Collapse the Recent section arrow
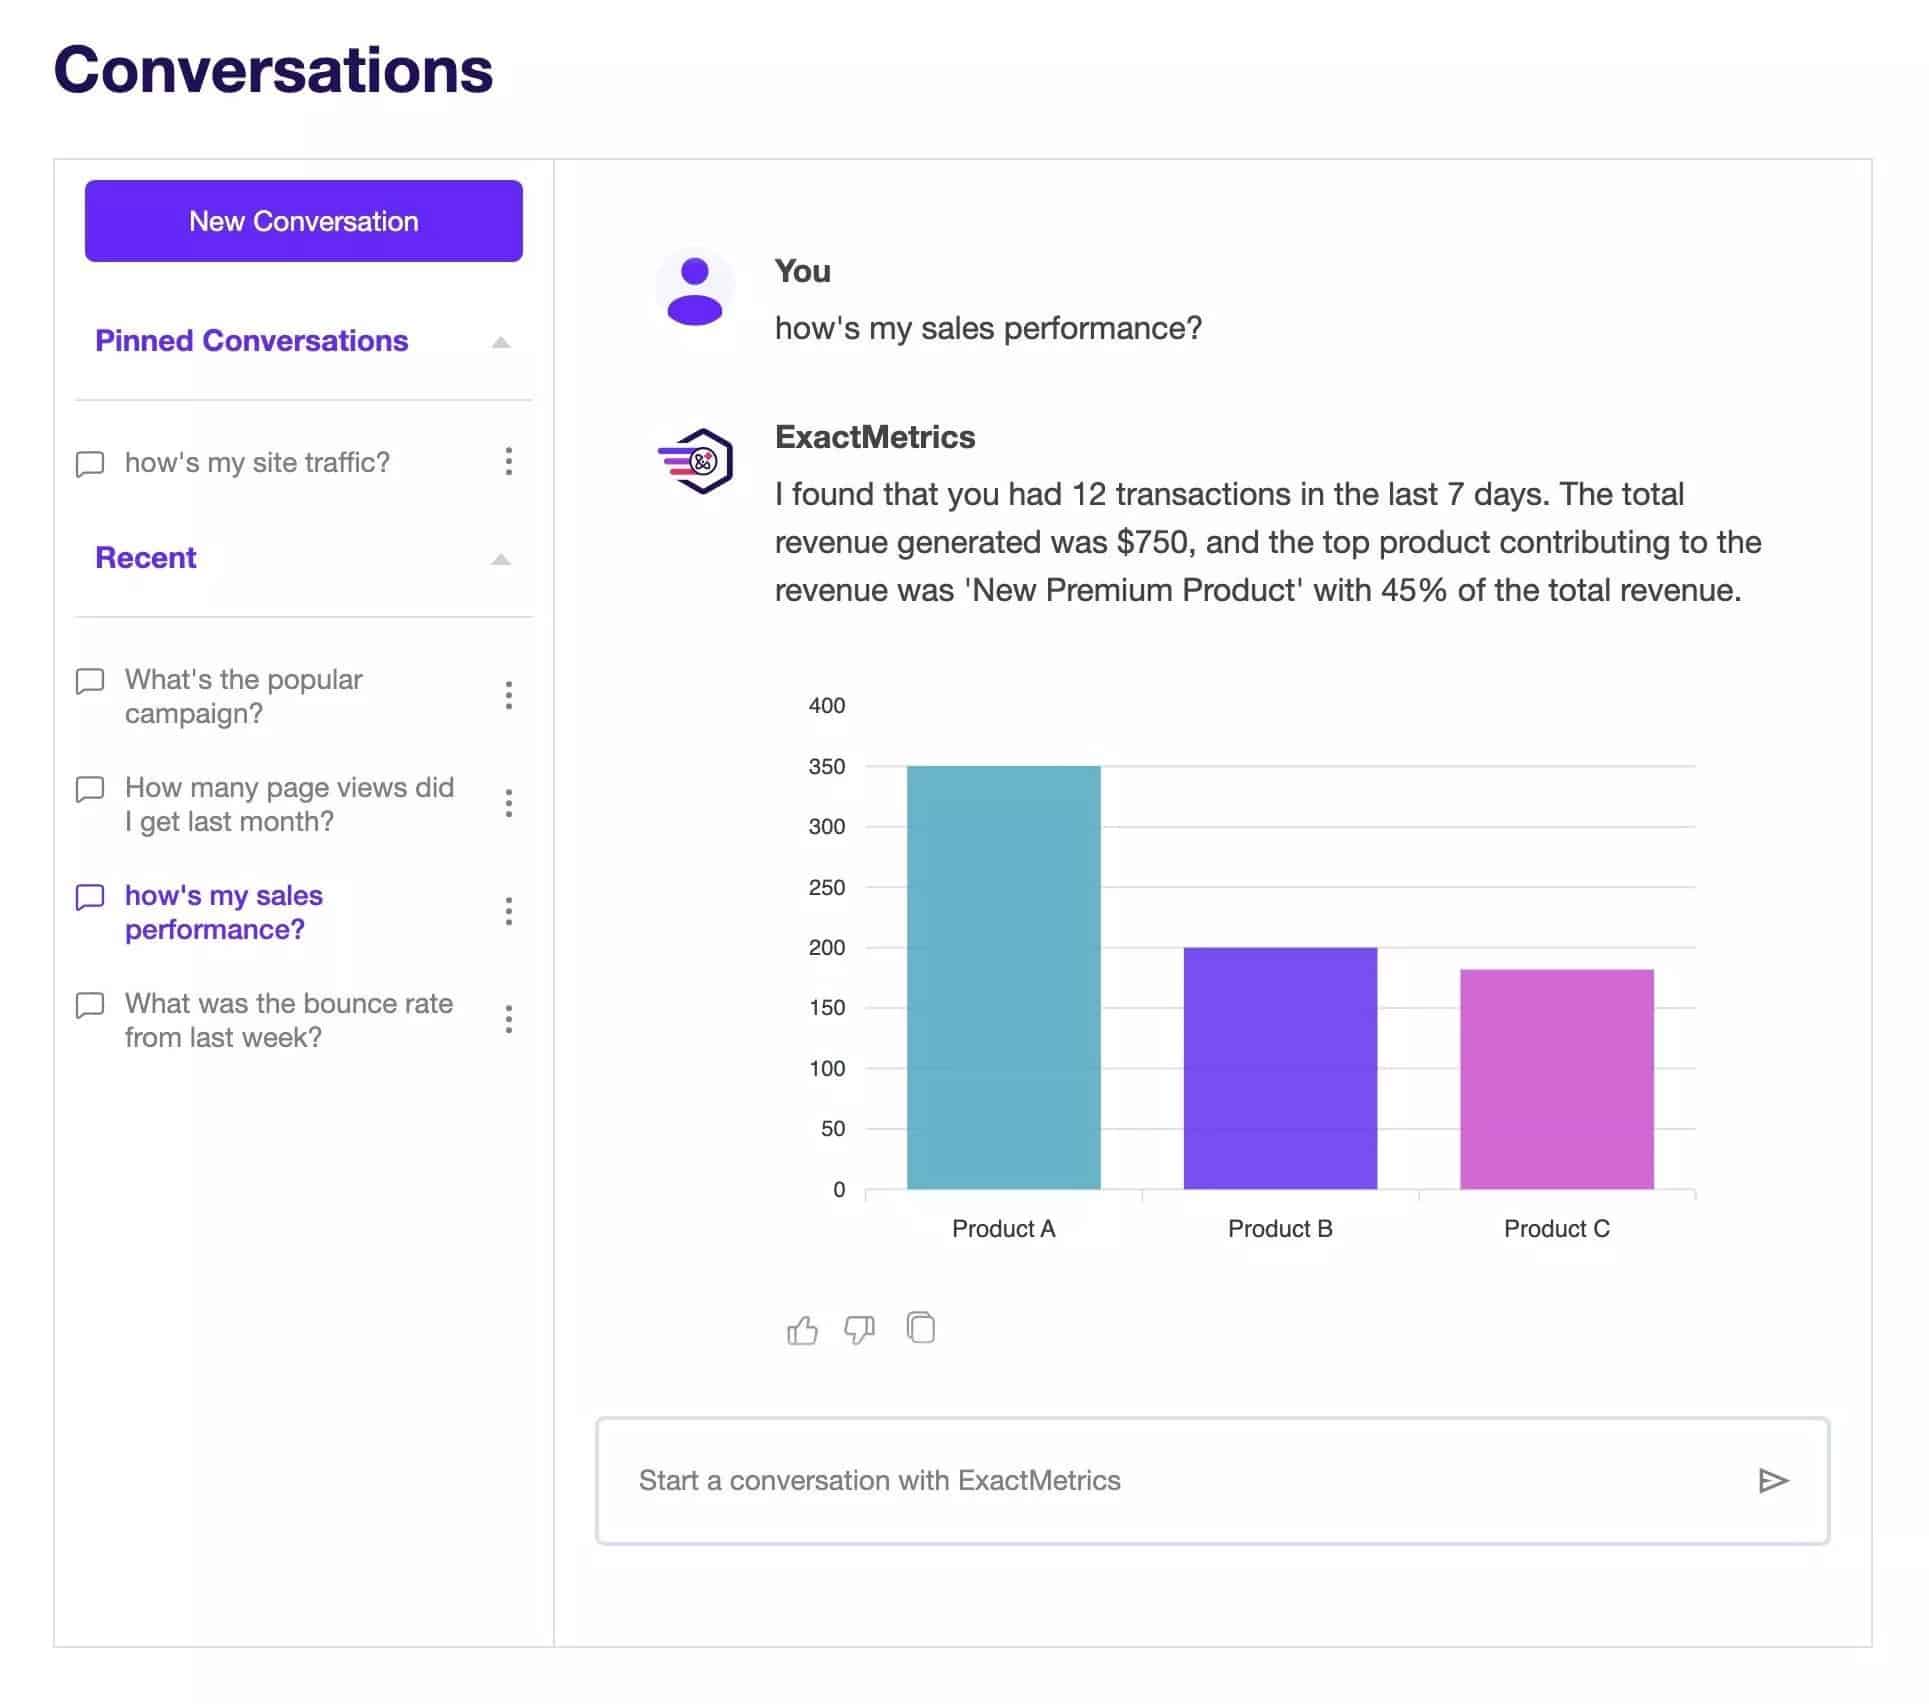 (x=501, y=559)
